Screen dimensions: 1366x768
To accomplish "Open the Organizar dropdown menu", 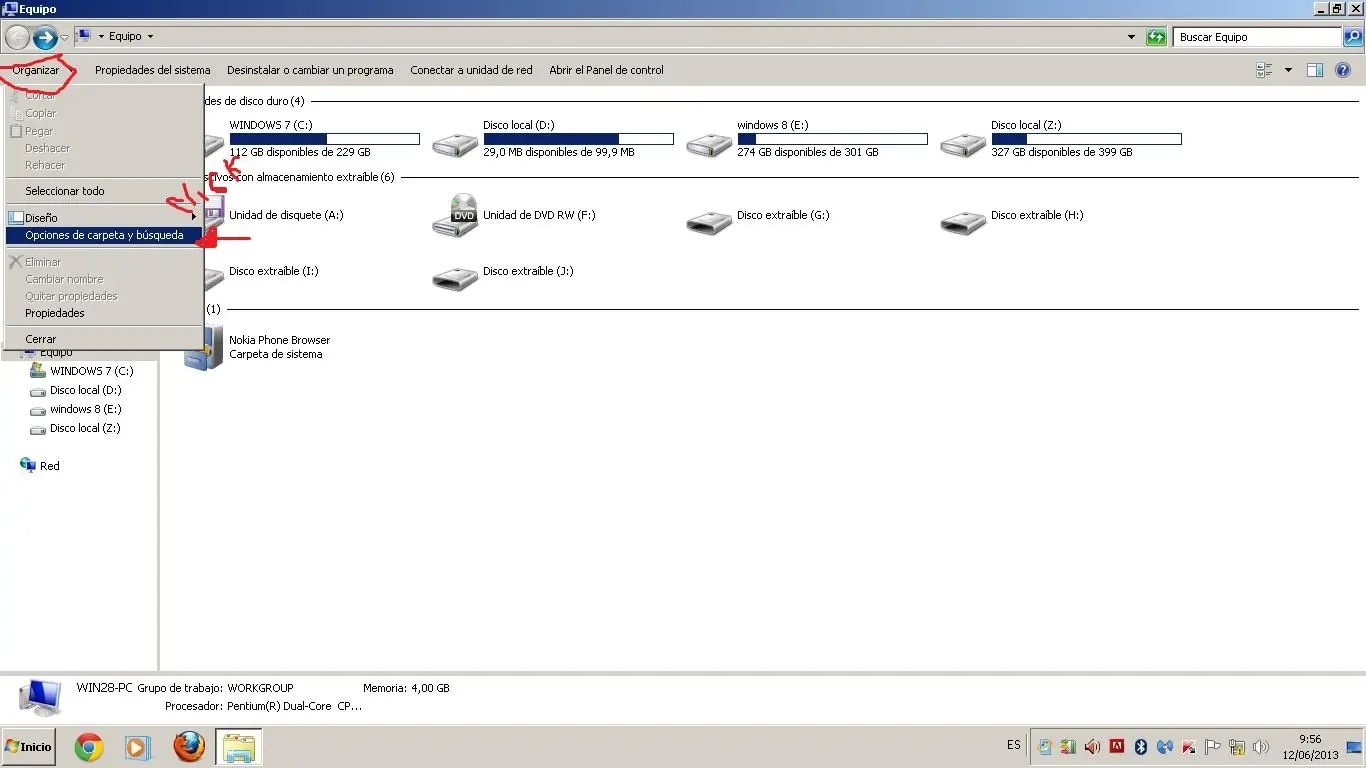I will pos(36,70).
